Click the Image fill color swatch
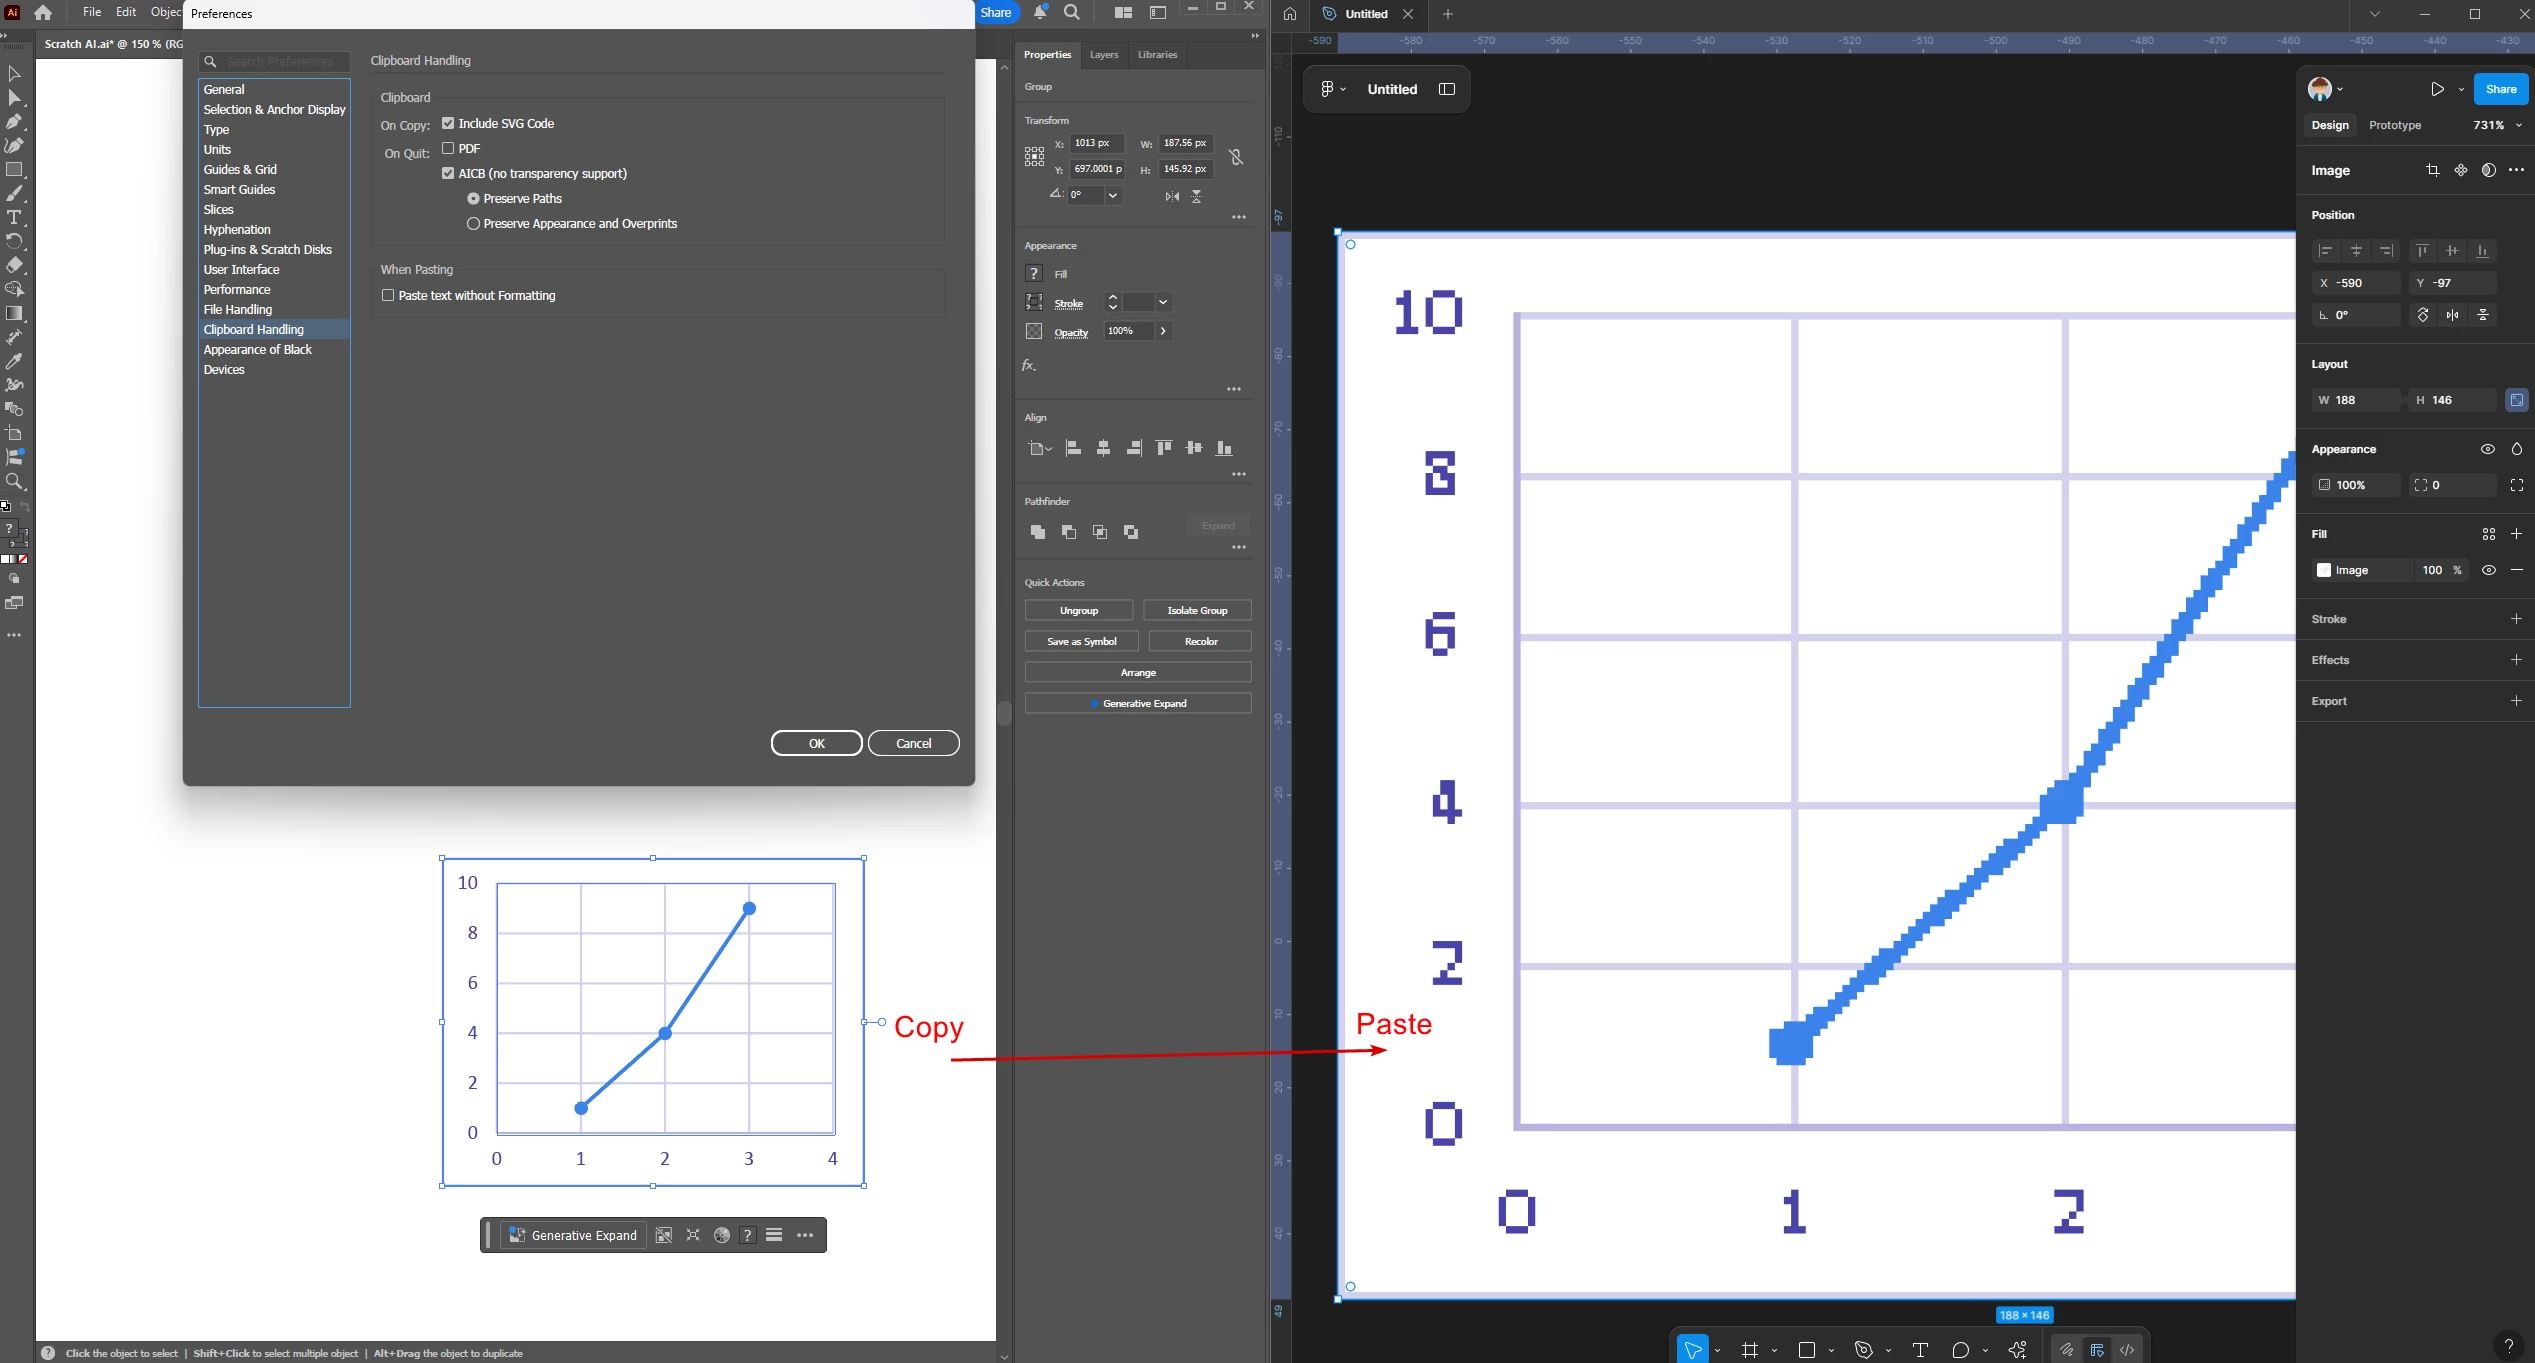Image resolution: width=2535 pixels, height=1363 pixels. 2324,570
